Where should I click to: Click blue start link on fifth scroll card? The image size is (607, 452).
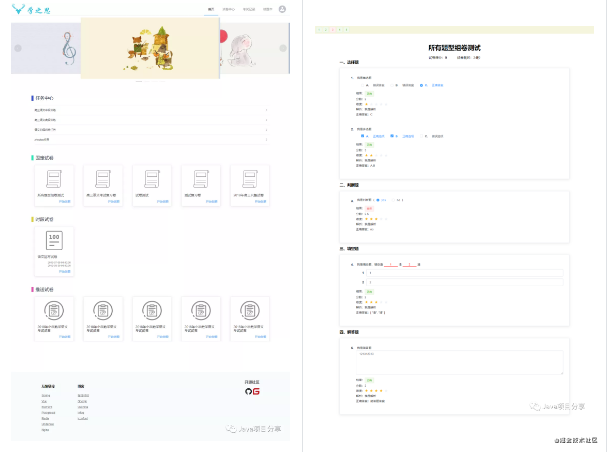261,202
